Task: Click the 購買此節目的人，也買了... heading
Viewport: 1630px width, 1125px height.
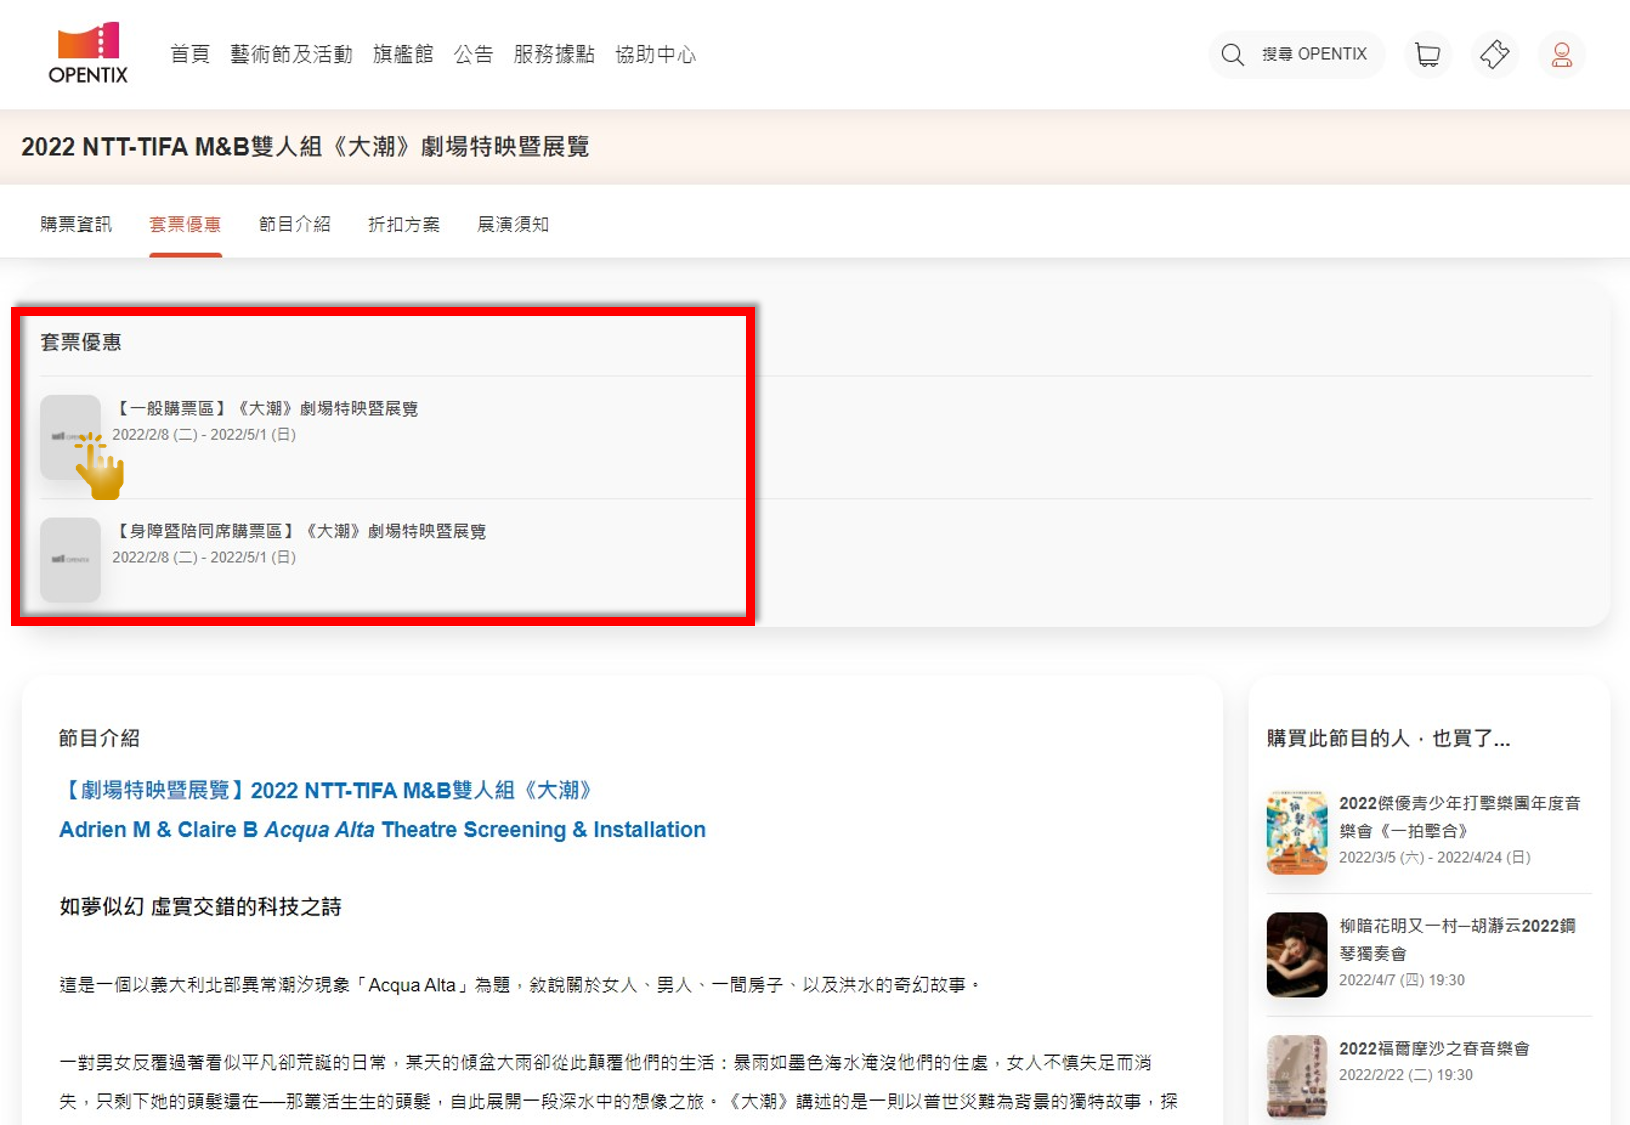Action: [1388, 738]
